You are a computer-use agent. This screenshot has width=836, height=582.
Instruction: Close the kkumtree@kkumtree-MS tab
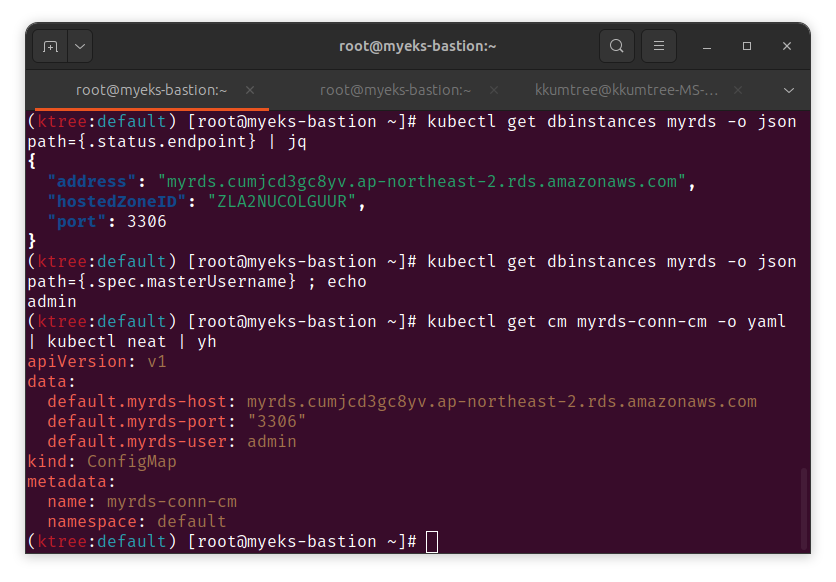(738, 90)
